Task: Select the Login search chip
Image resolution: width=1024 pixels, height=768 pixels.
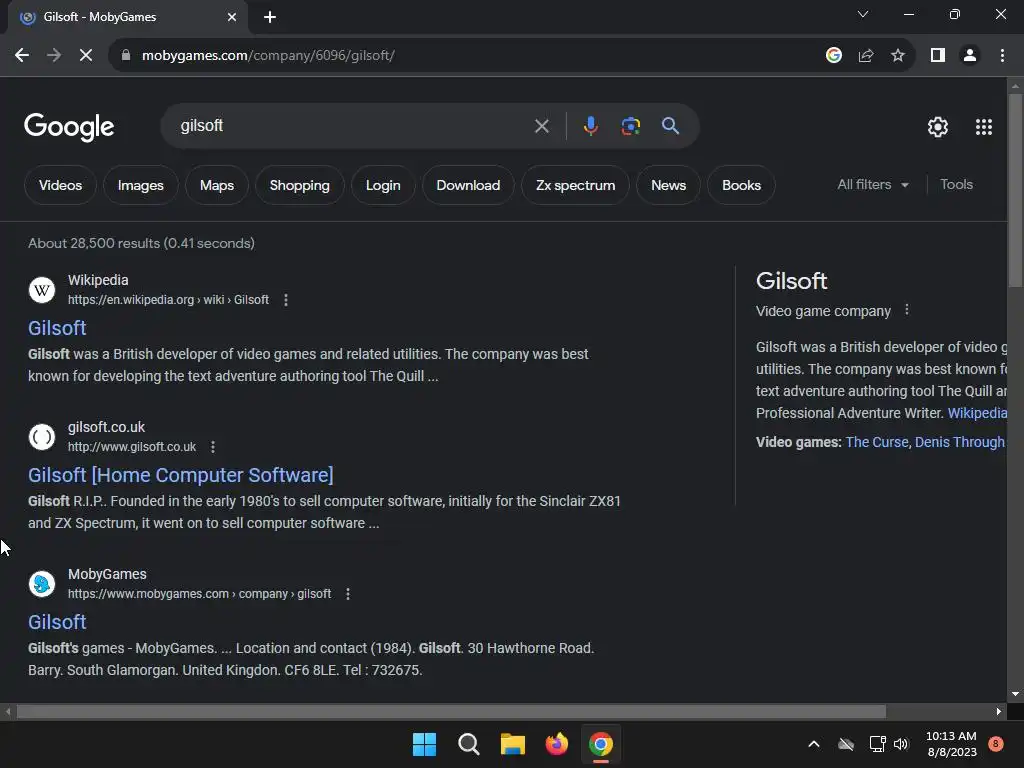Action: 383,185
